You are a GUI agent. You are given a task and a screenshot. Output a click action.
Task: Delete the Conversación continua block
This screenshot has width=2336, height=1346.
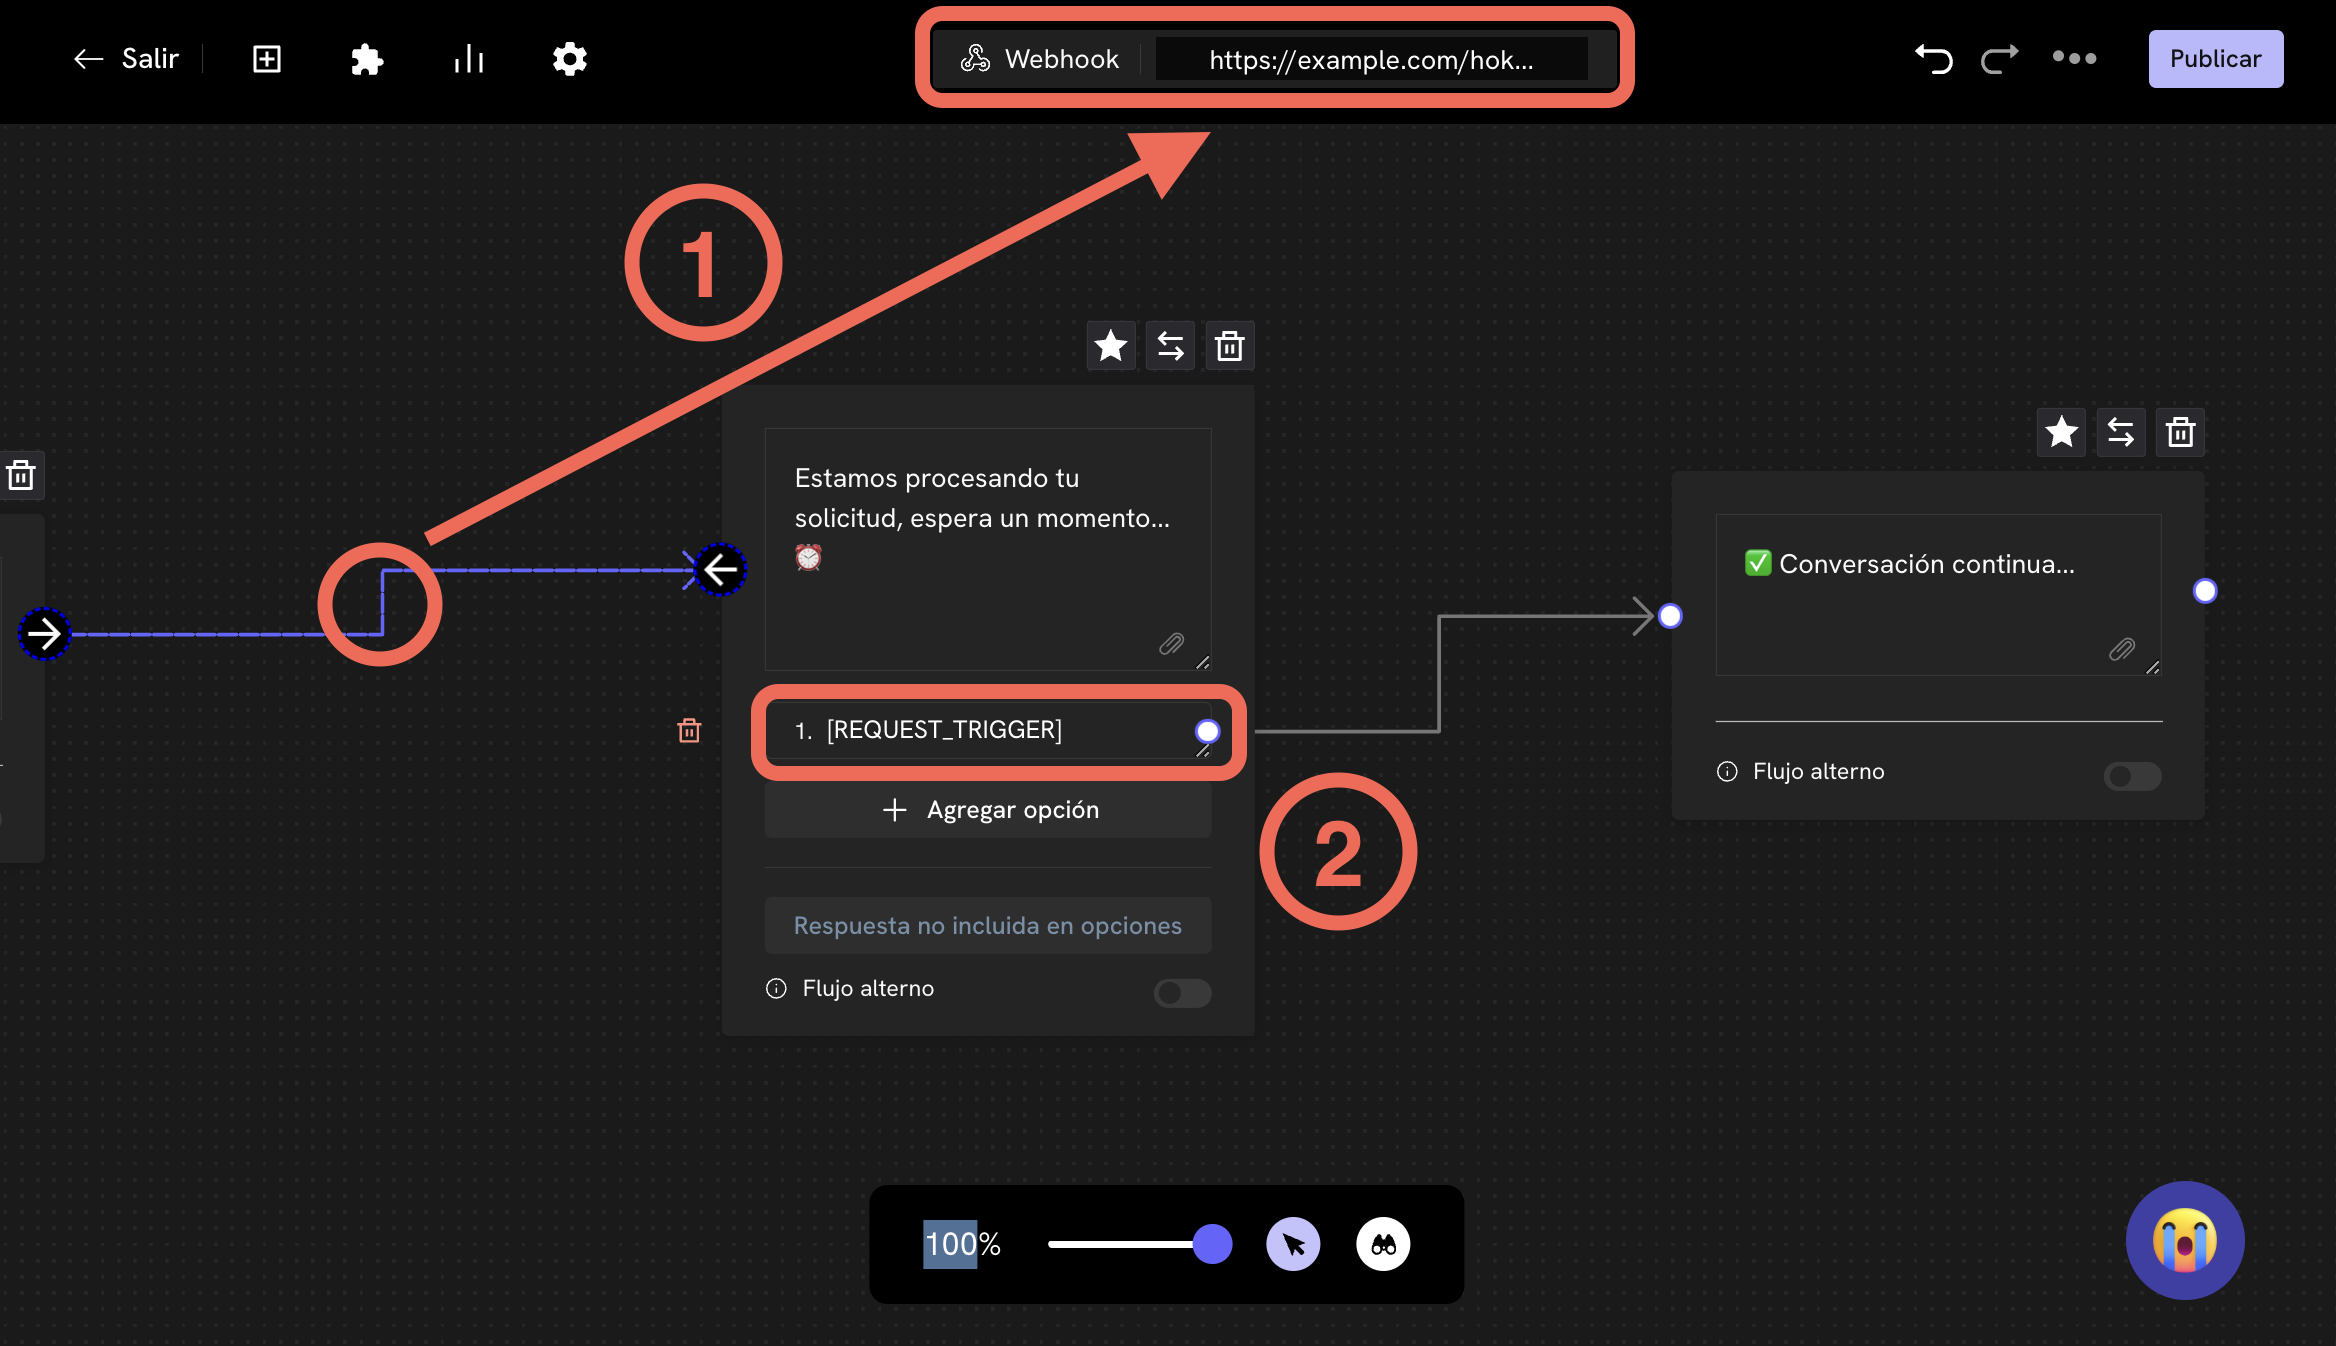pyautogui.click(x=2180, y=432)
